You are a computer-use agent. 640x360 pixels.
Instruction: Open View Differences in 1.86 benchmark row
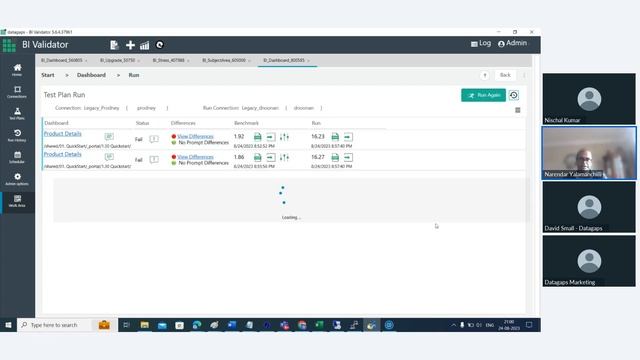pos(195,157)
